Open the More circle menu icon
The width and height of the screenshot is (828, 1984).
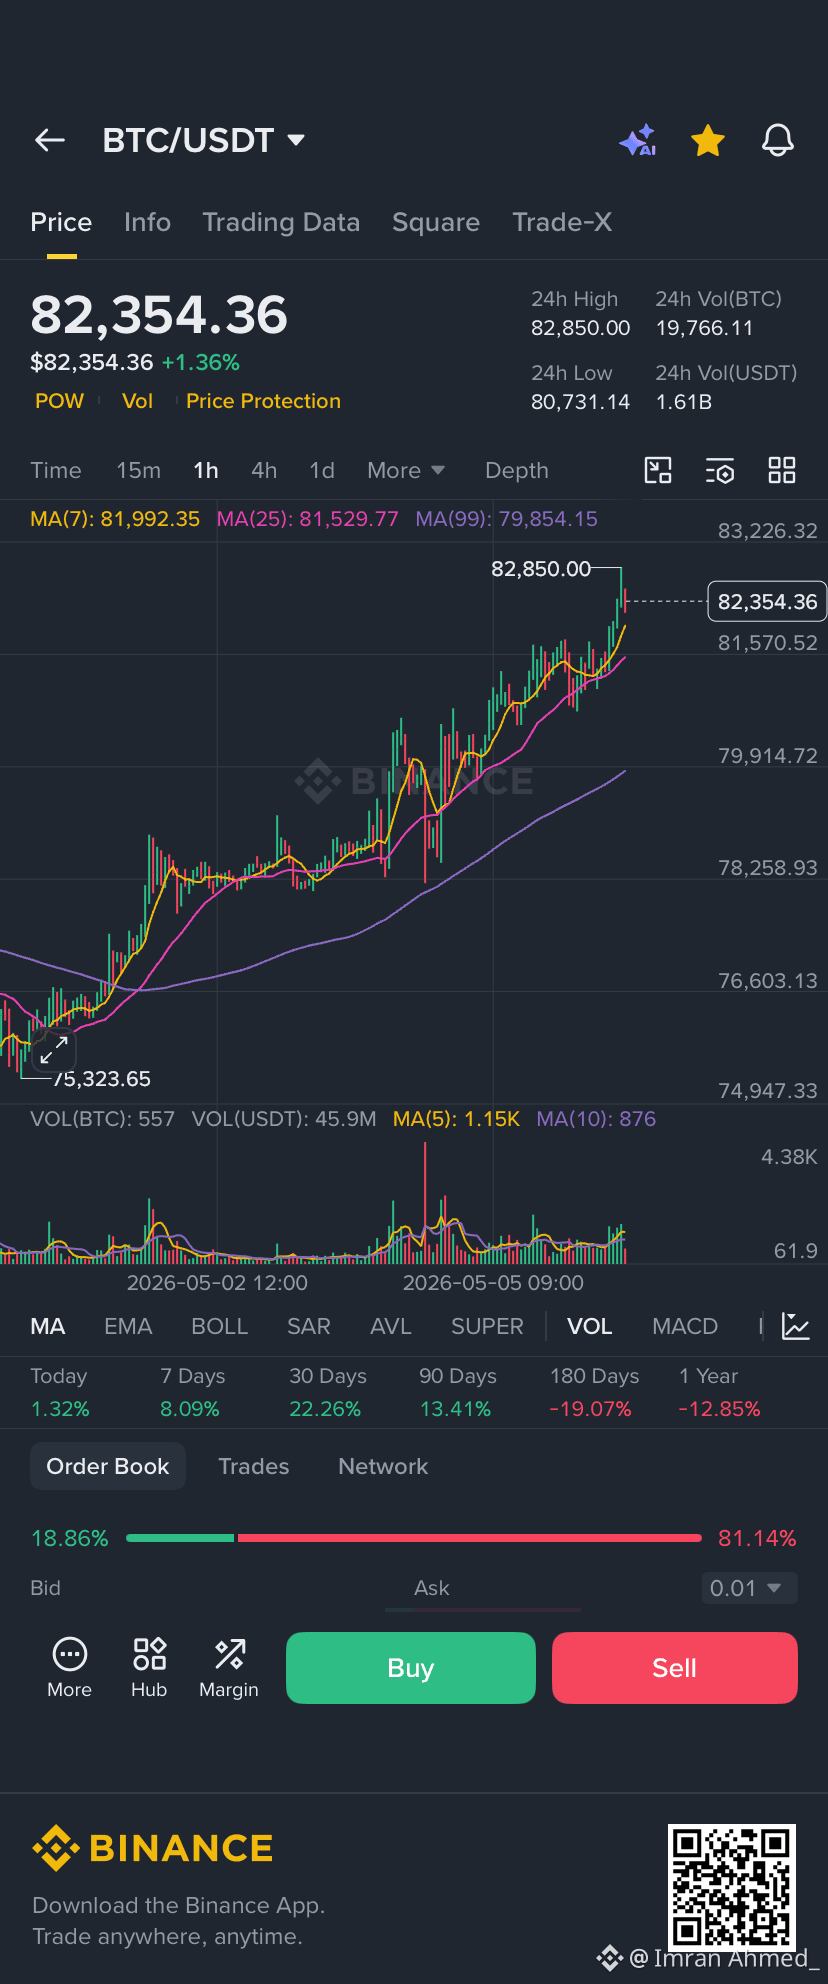[69, 1667]
